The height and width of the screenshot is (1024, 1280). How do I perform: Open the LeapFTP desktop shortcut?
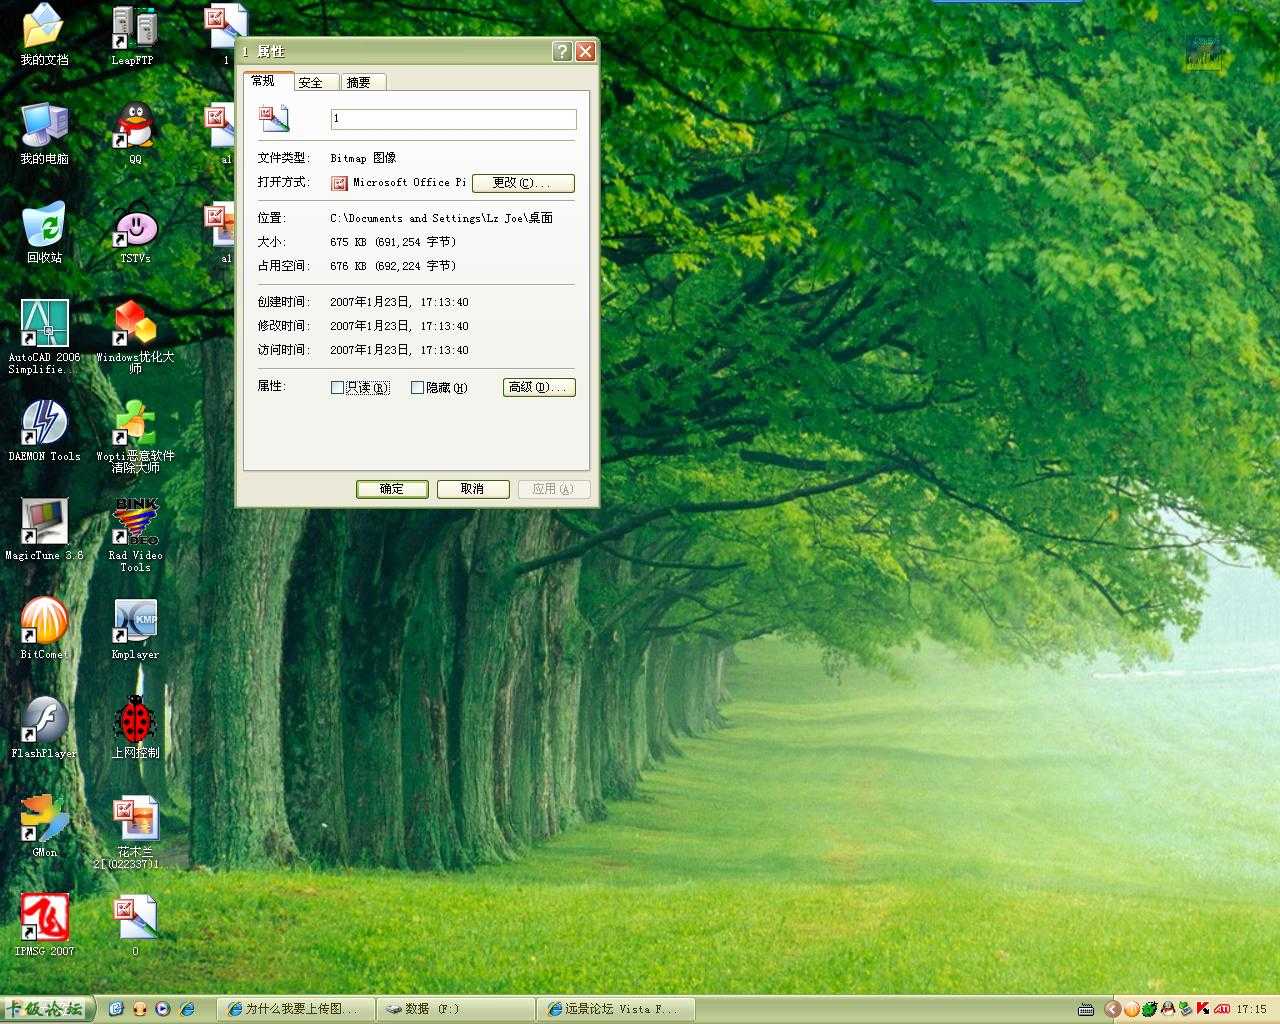tap(134, 36)
